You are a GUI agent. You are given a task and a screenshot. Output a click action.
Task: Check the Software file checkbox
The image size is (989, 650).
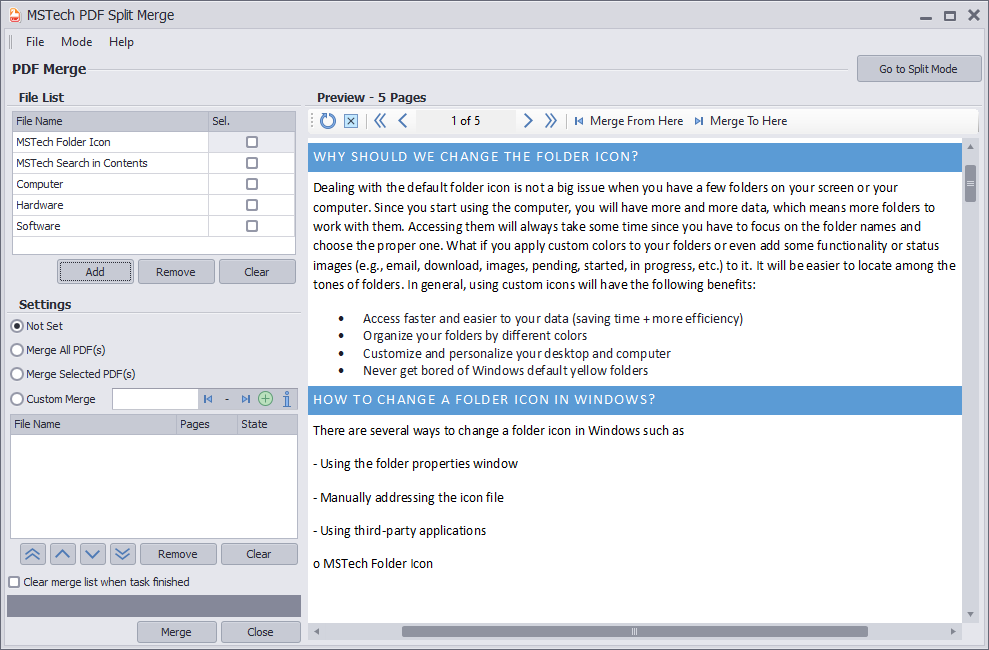(252, 226)
